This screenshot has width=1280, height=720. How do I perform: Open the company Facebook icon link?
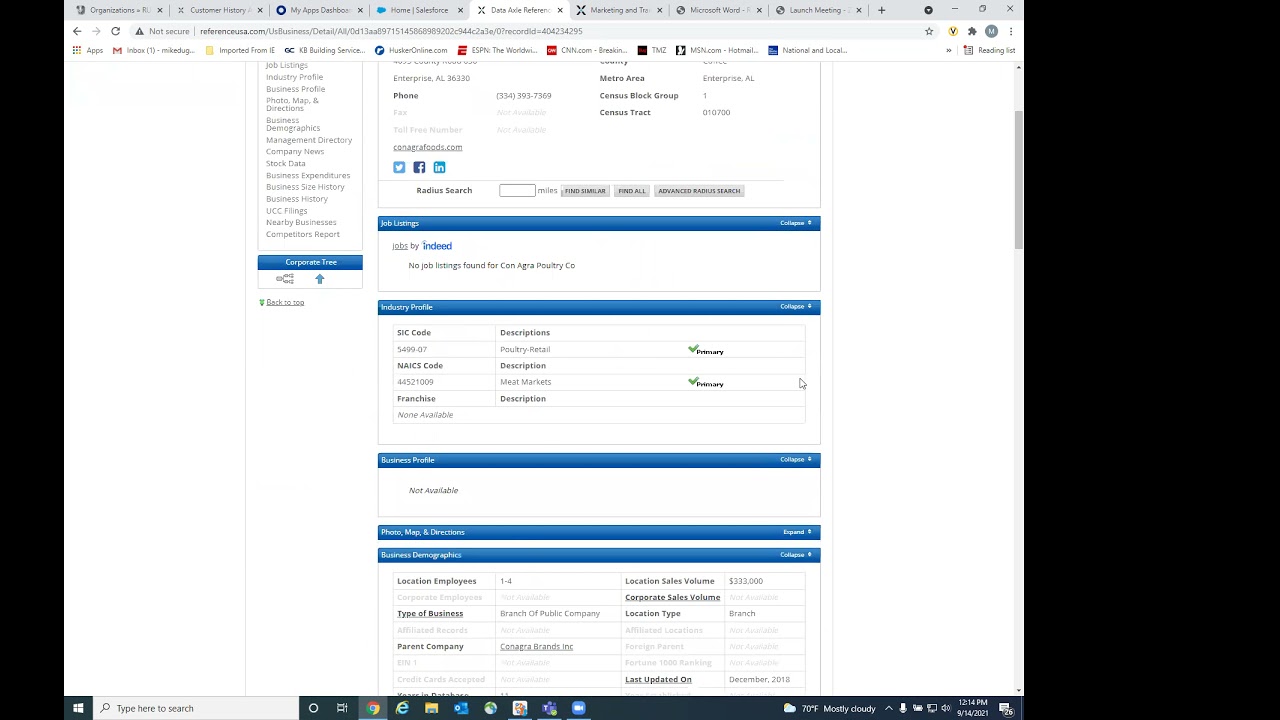pos(419,167)
